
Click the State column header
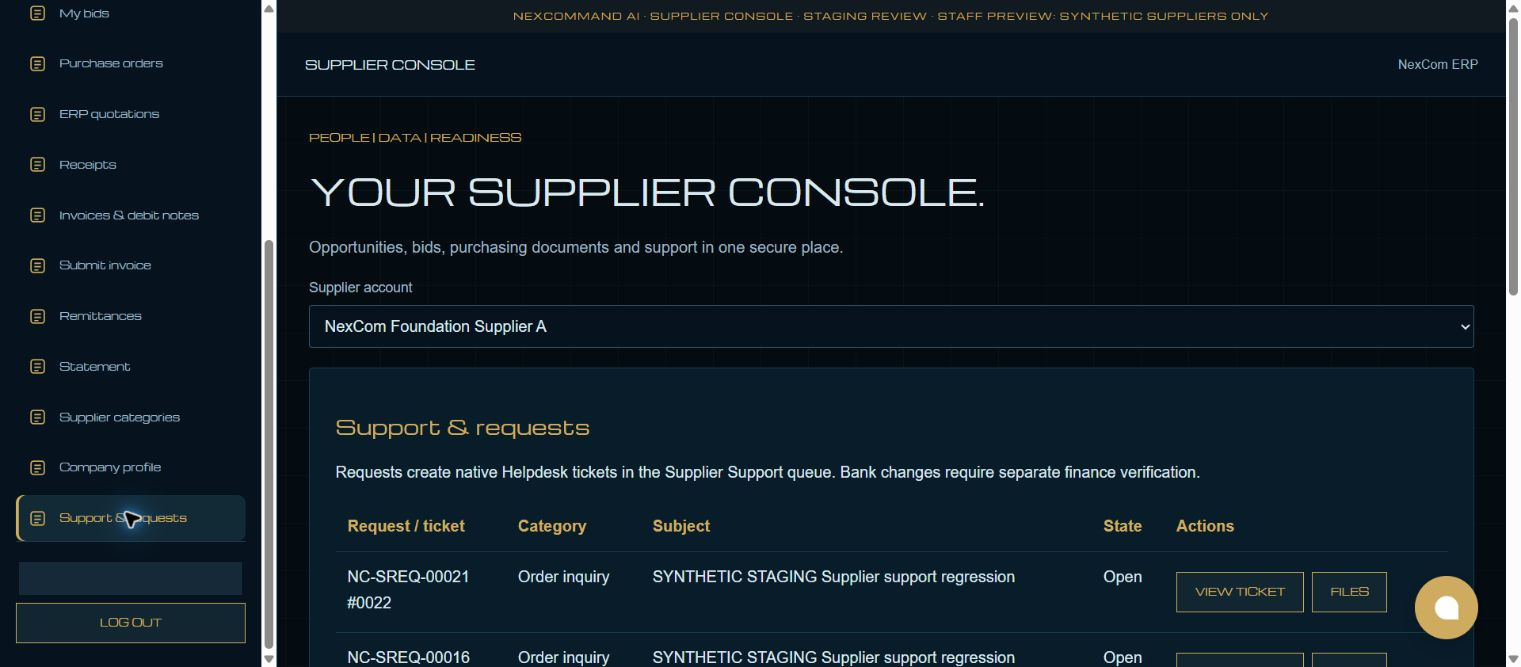pyautogui.click(x=1122, y=526)
